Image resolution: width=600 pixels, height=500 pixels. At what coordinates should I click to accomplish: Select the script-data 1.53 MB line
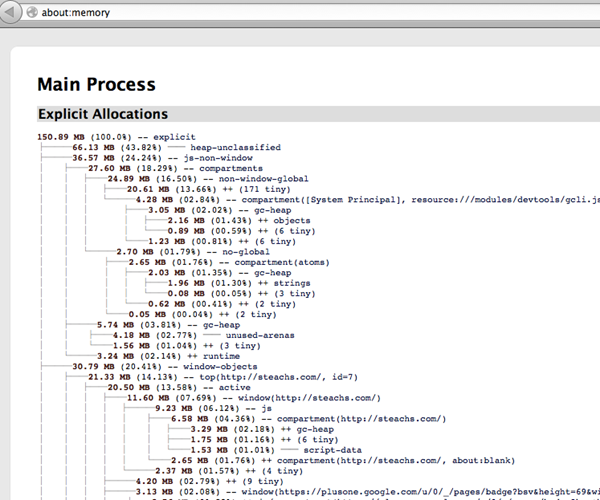276,450
